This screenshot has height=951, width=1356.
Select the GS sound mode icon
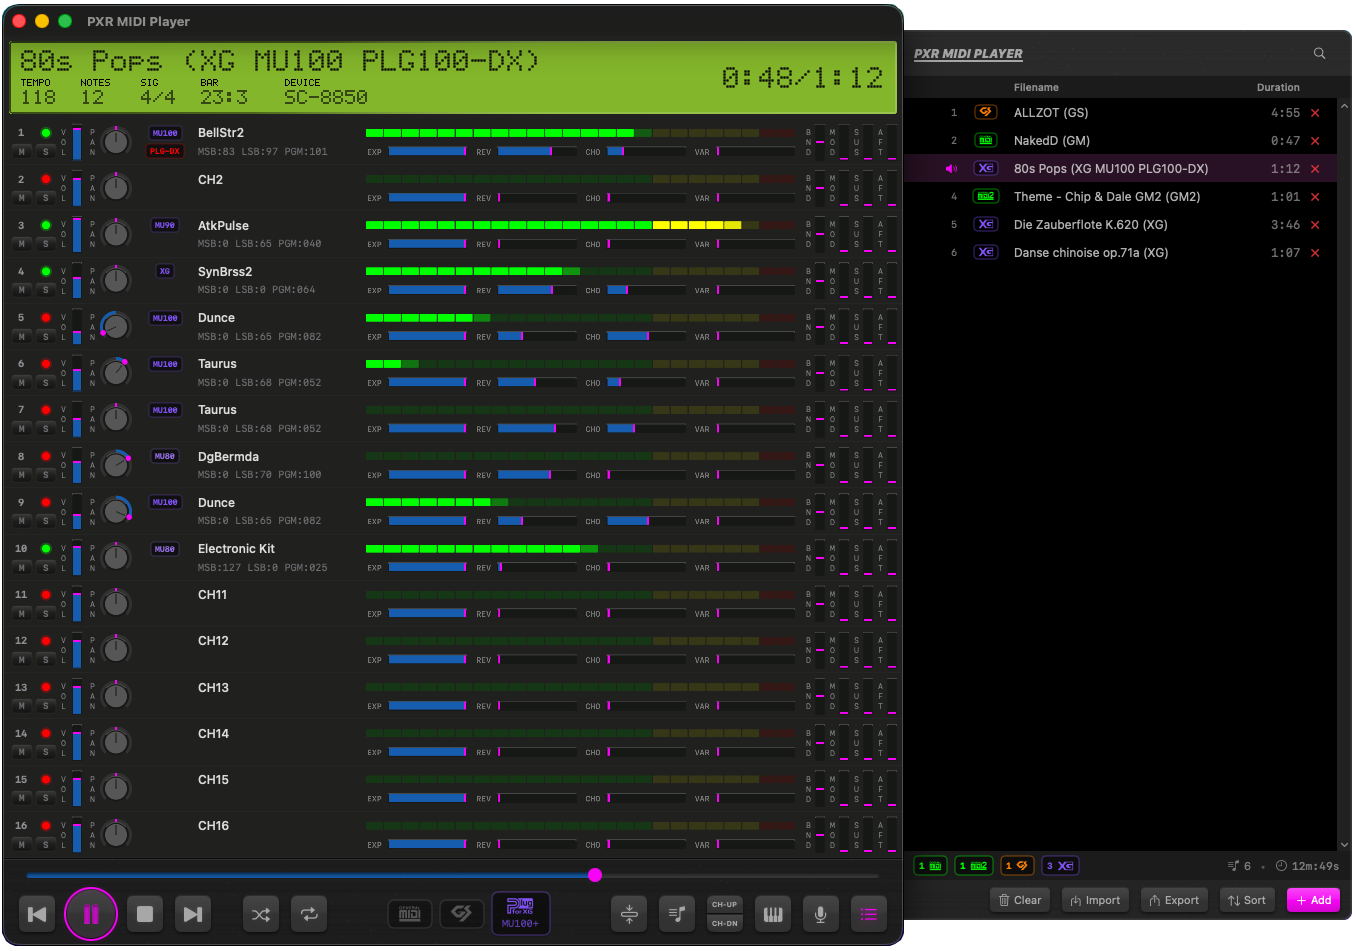pyautogui.click(x=461, y=914)
